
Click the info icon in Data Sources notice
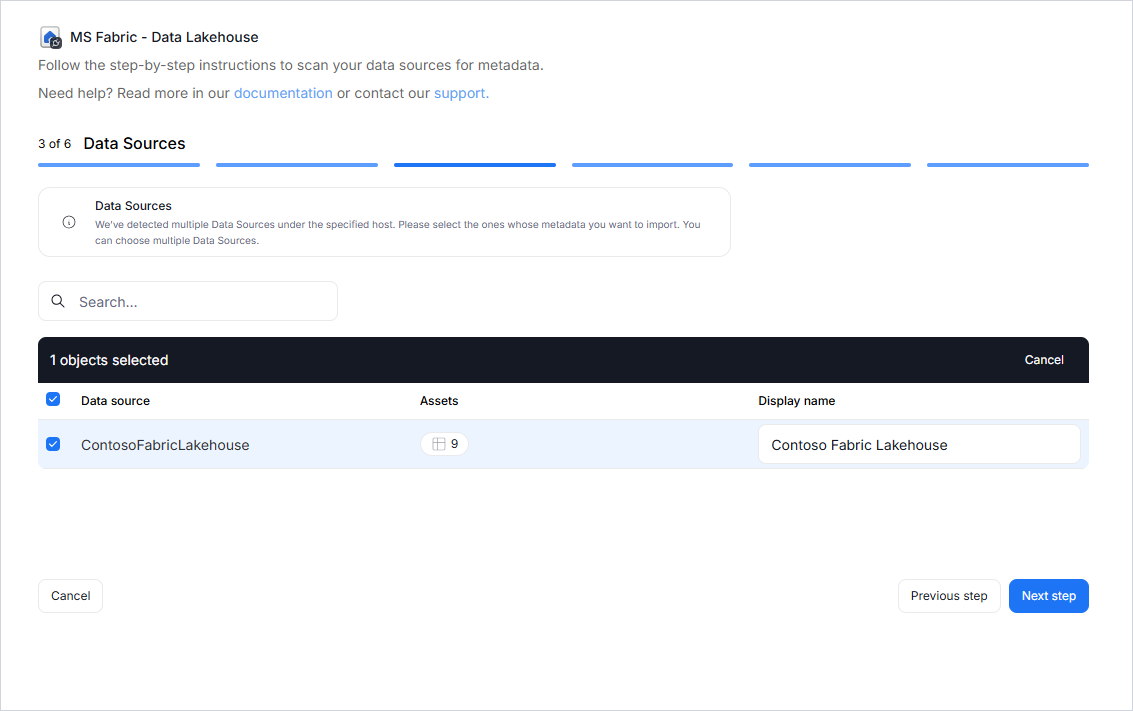pos(69,222)
